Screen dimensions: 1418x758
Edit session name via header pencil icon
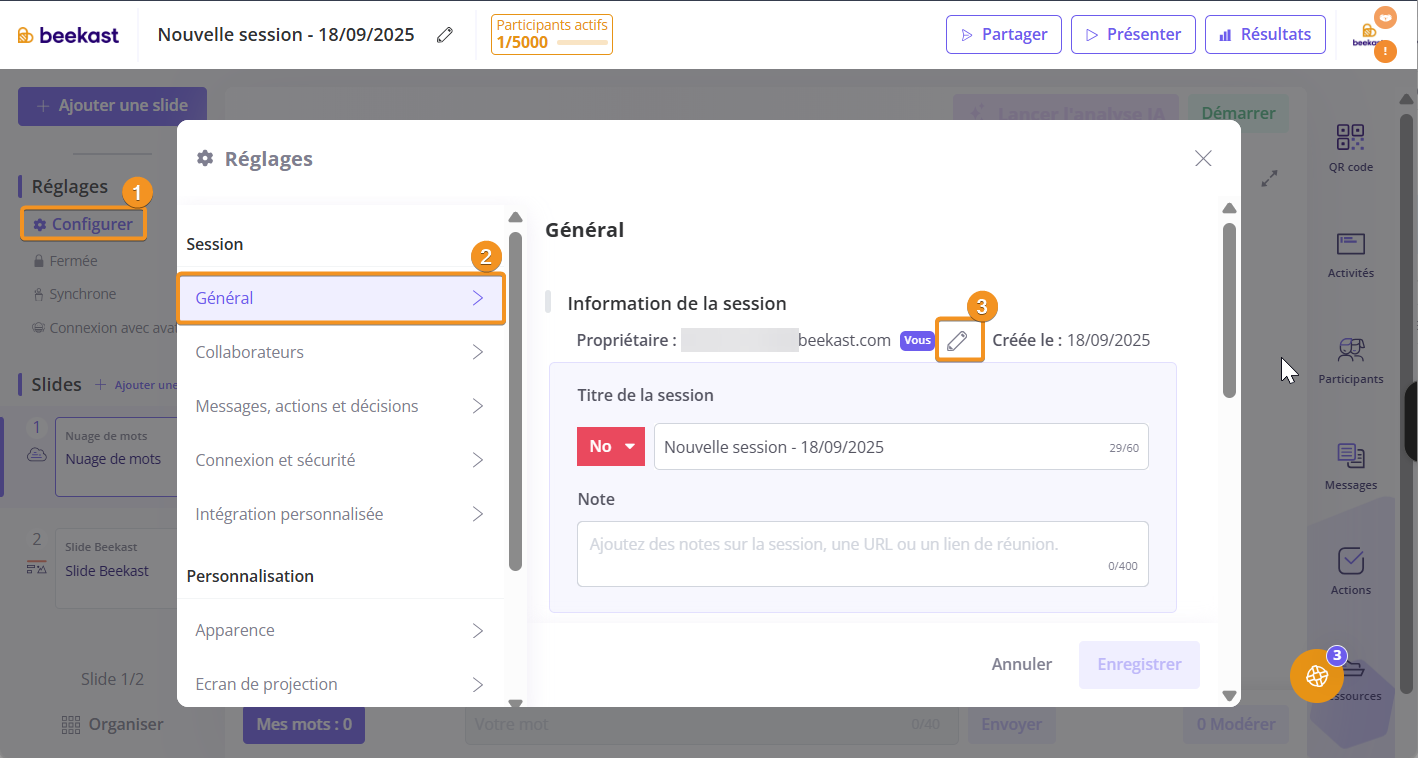(445, 35)
